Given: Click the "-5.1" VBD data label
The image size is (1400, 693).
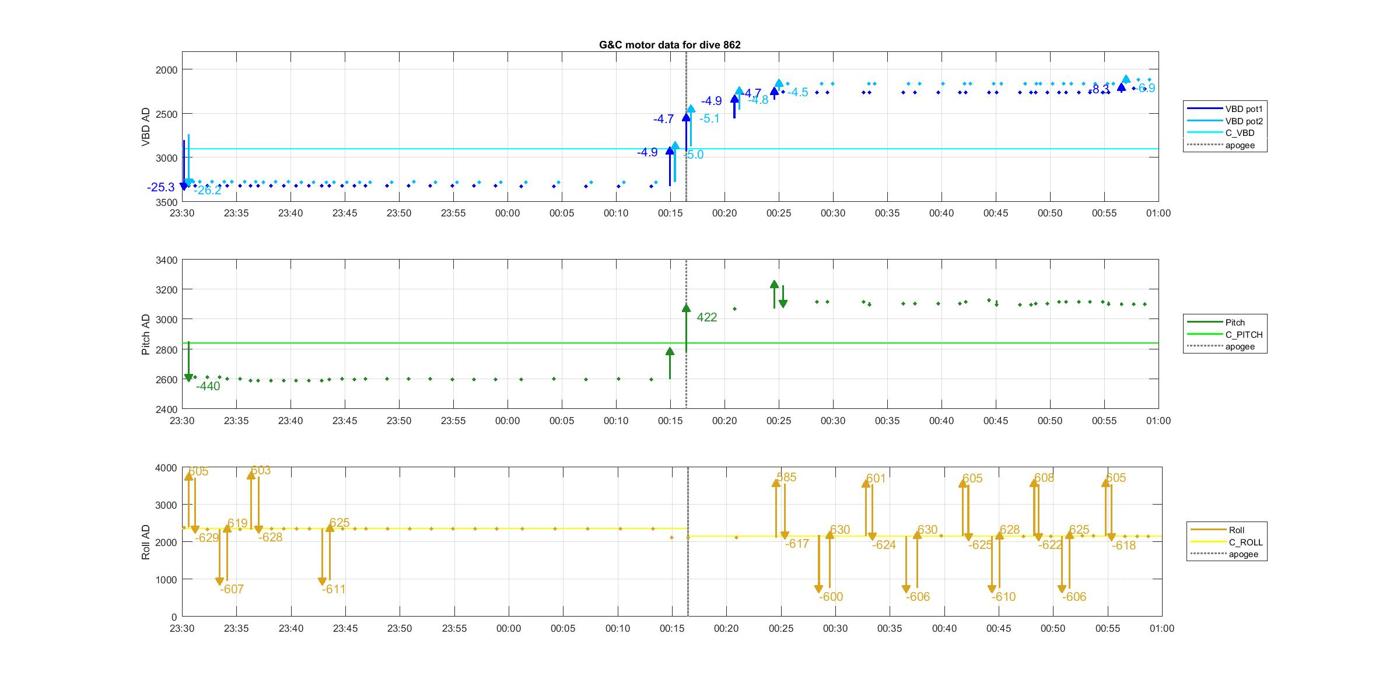Looking at the screenshot, I should tap(709, 118).
